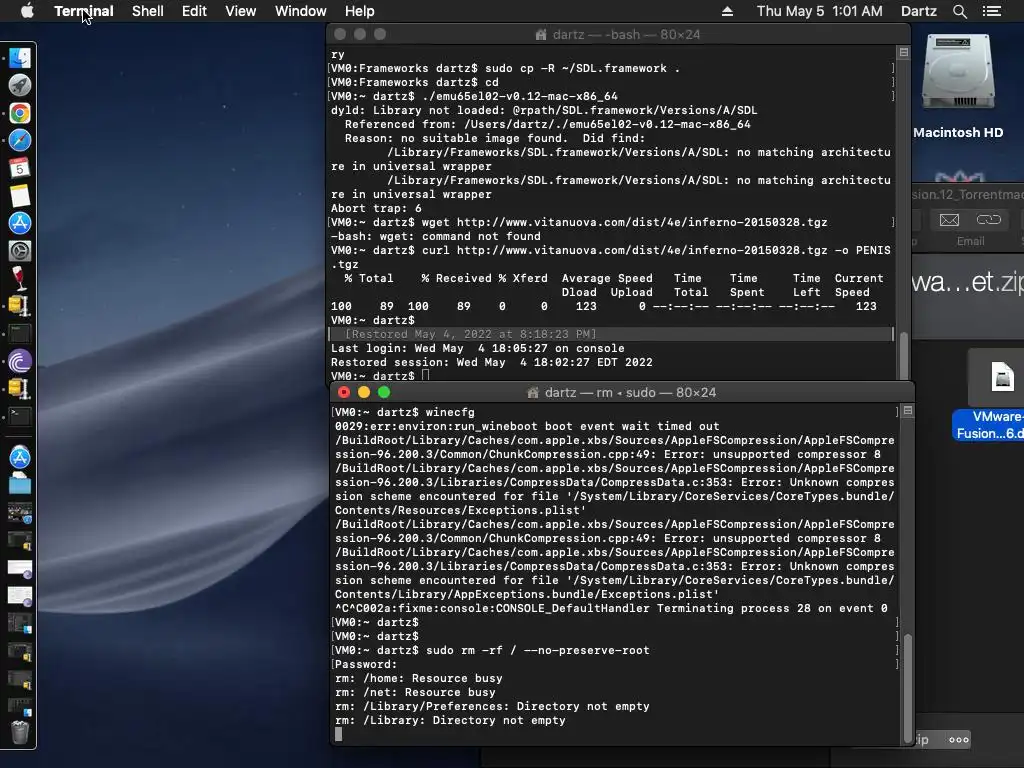The width and height of the screenshot is (1024, 768).
Task: Open the Apple menu
Action: pyautogui.click(x=27, y=11)
